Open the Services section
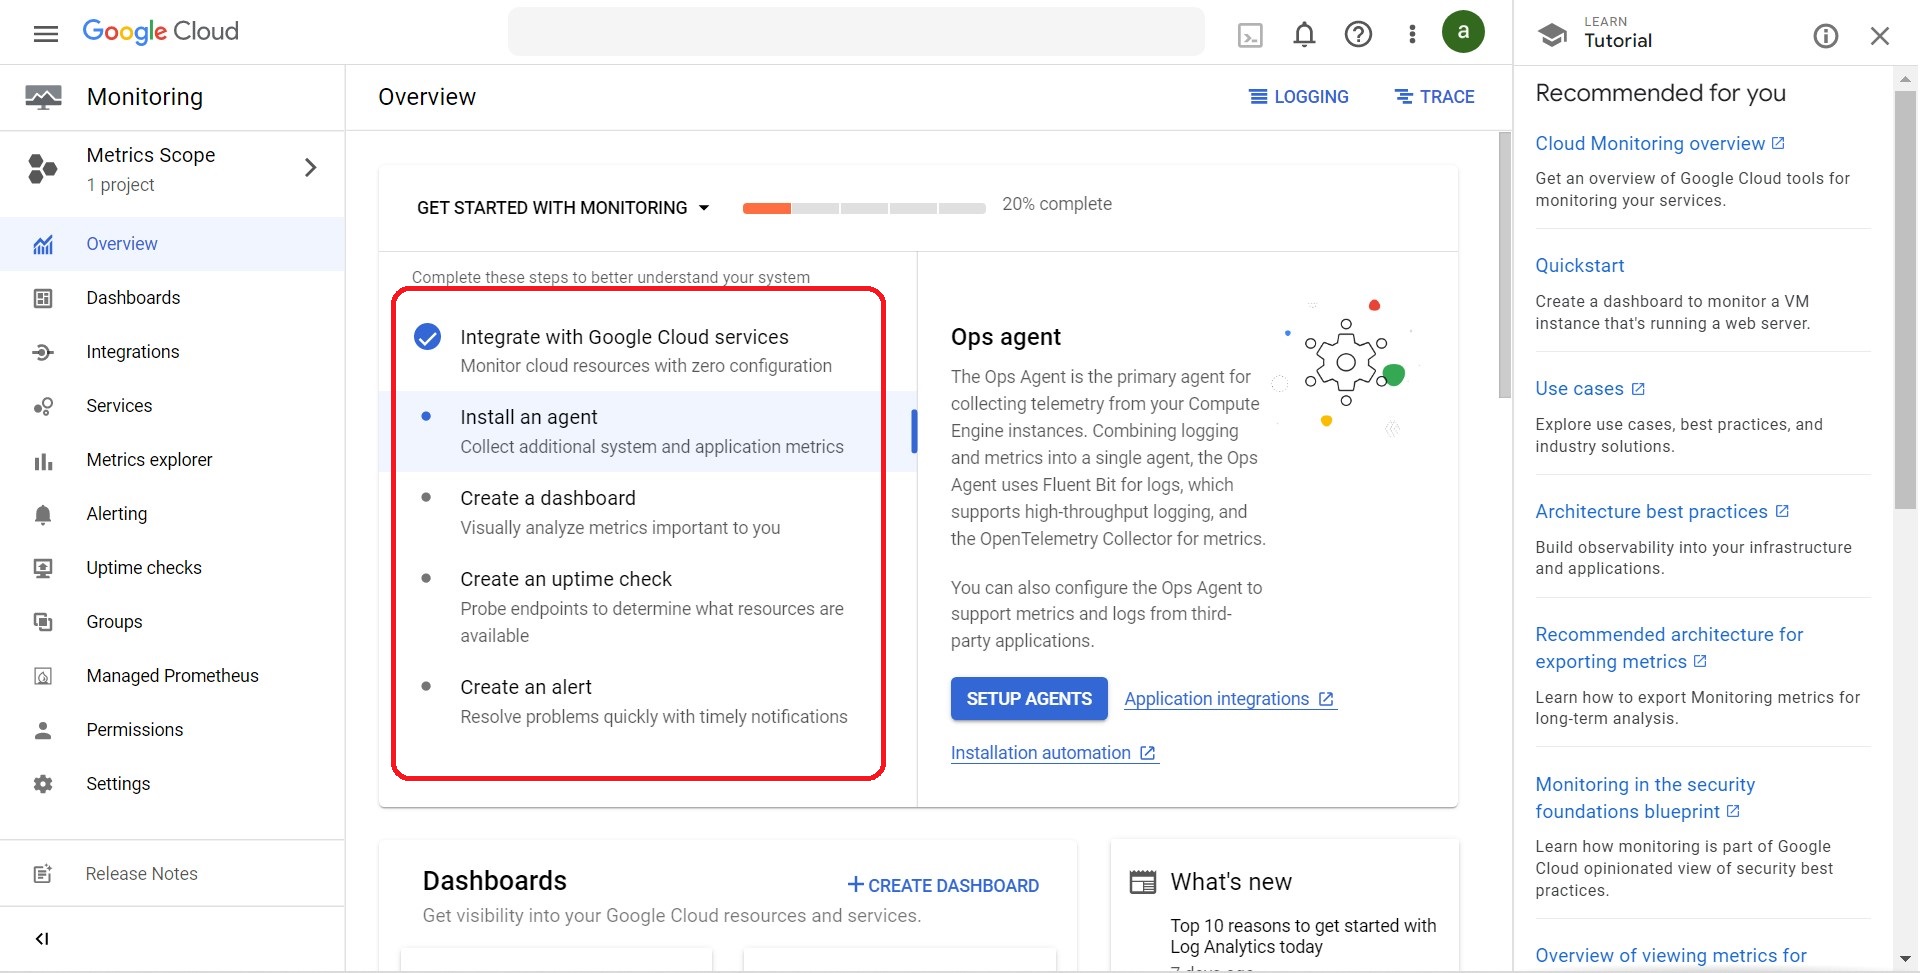This screenshot has height=973, width=1920. (x=119, y=405)
